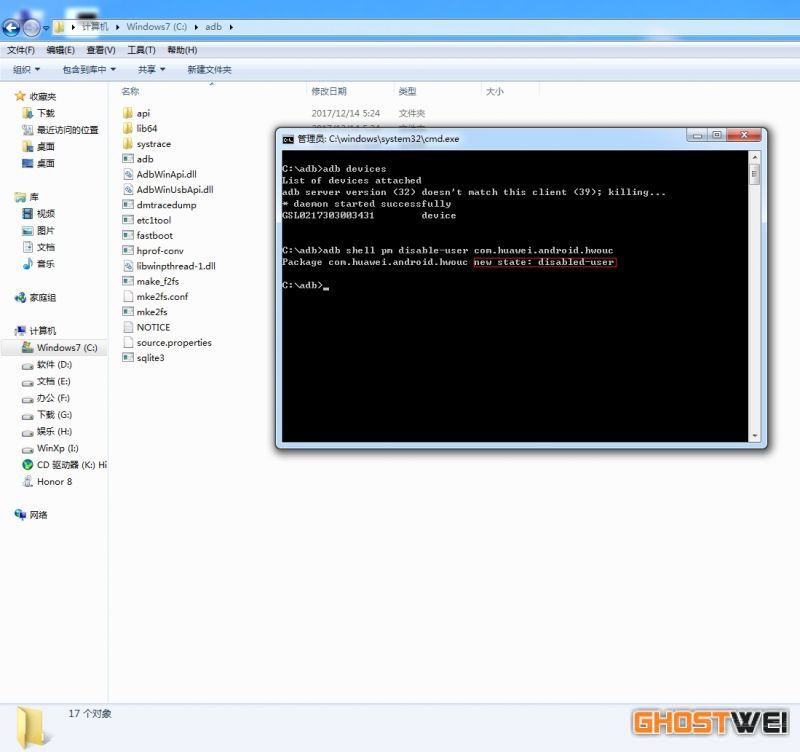Open the 工具(T) menu

[x=141, y=50]
